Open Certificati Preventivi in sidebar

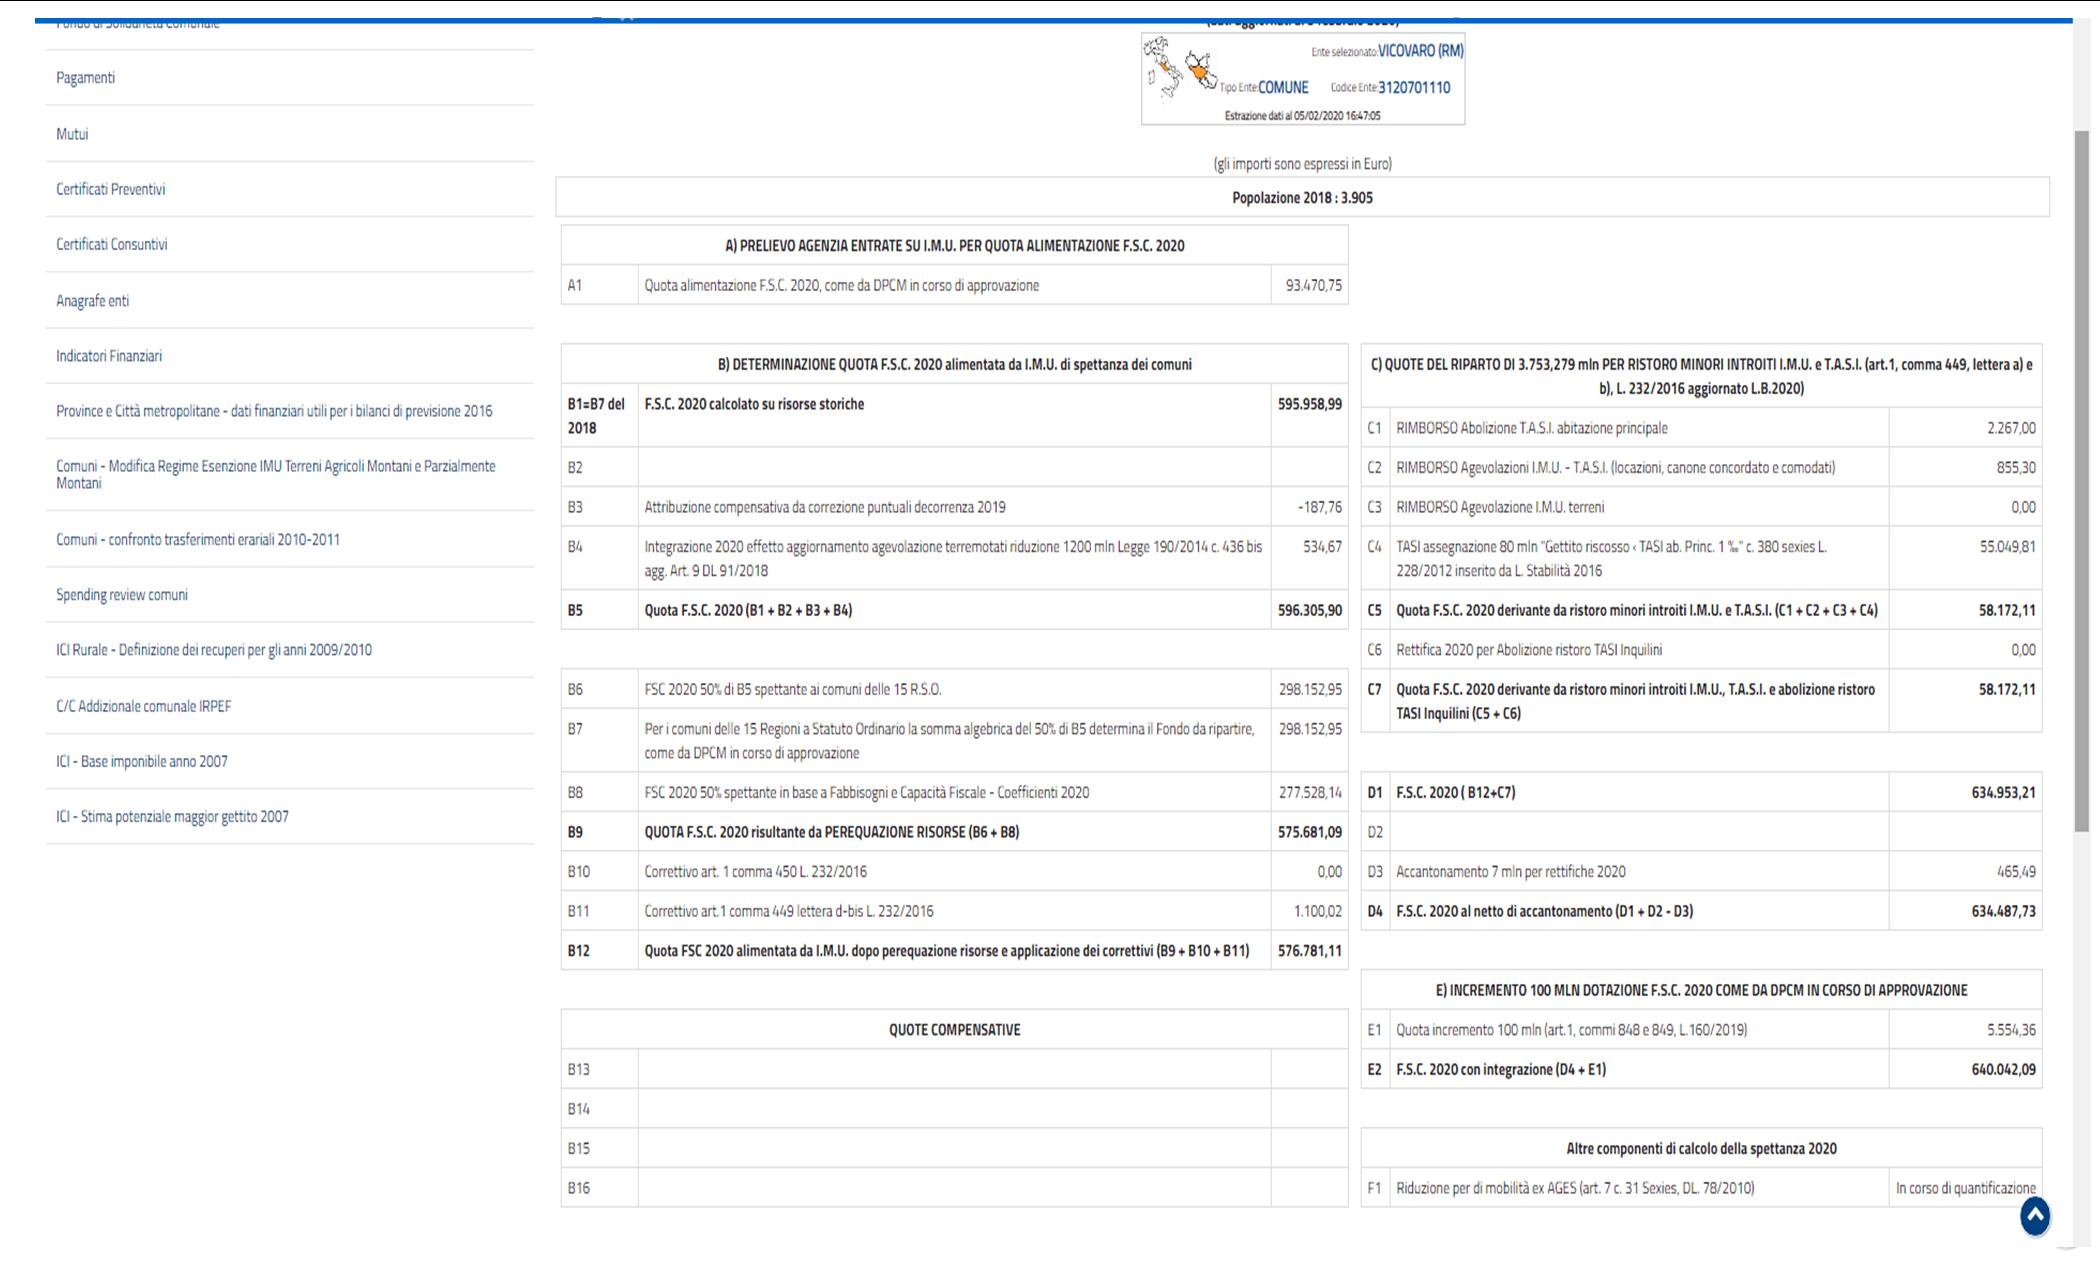111,189
